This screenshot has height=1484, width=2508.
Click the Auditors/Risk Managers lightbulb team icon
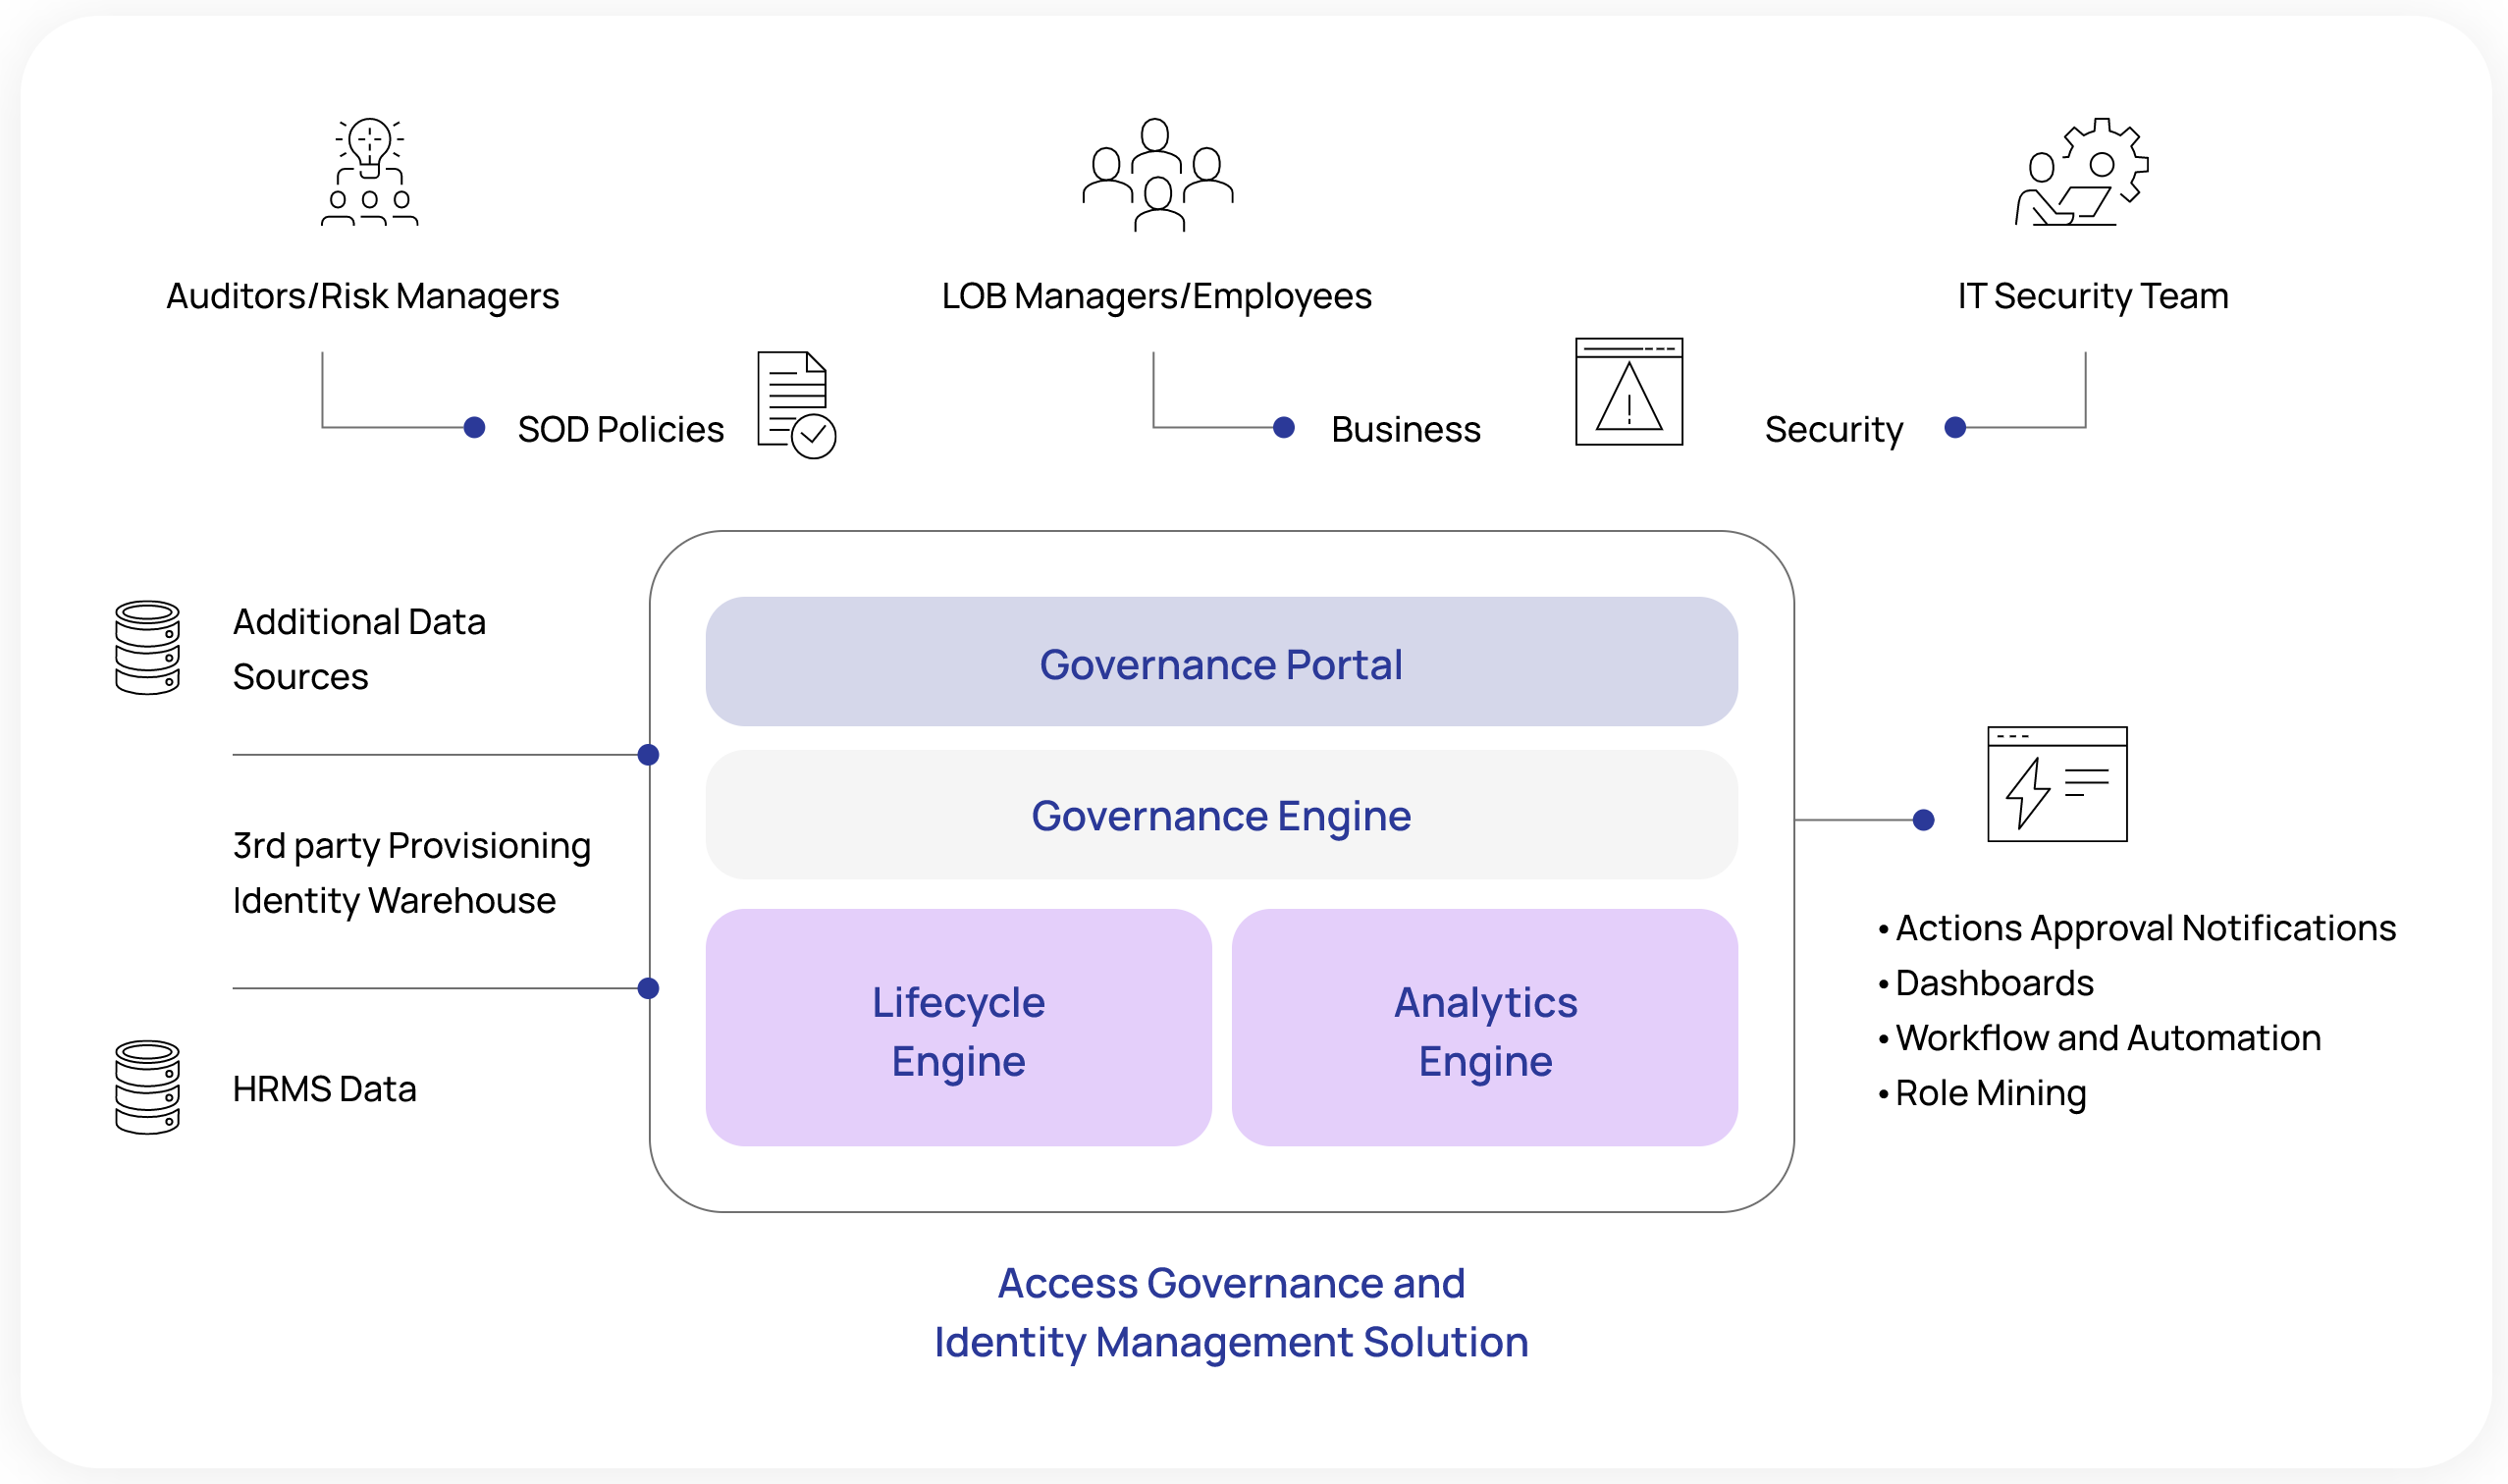369,172
